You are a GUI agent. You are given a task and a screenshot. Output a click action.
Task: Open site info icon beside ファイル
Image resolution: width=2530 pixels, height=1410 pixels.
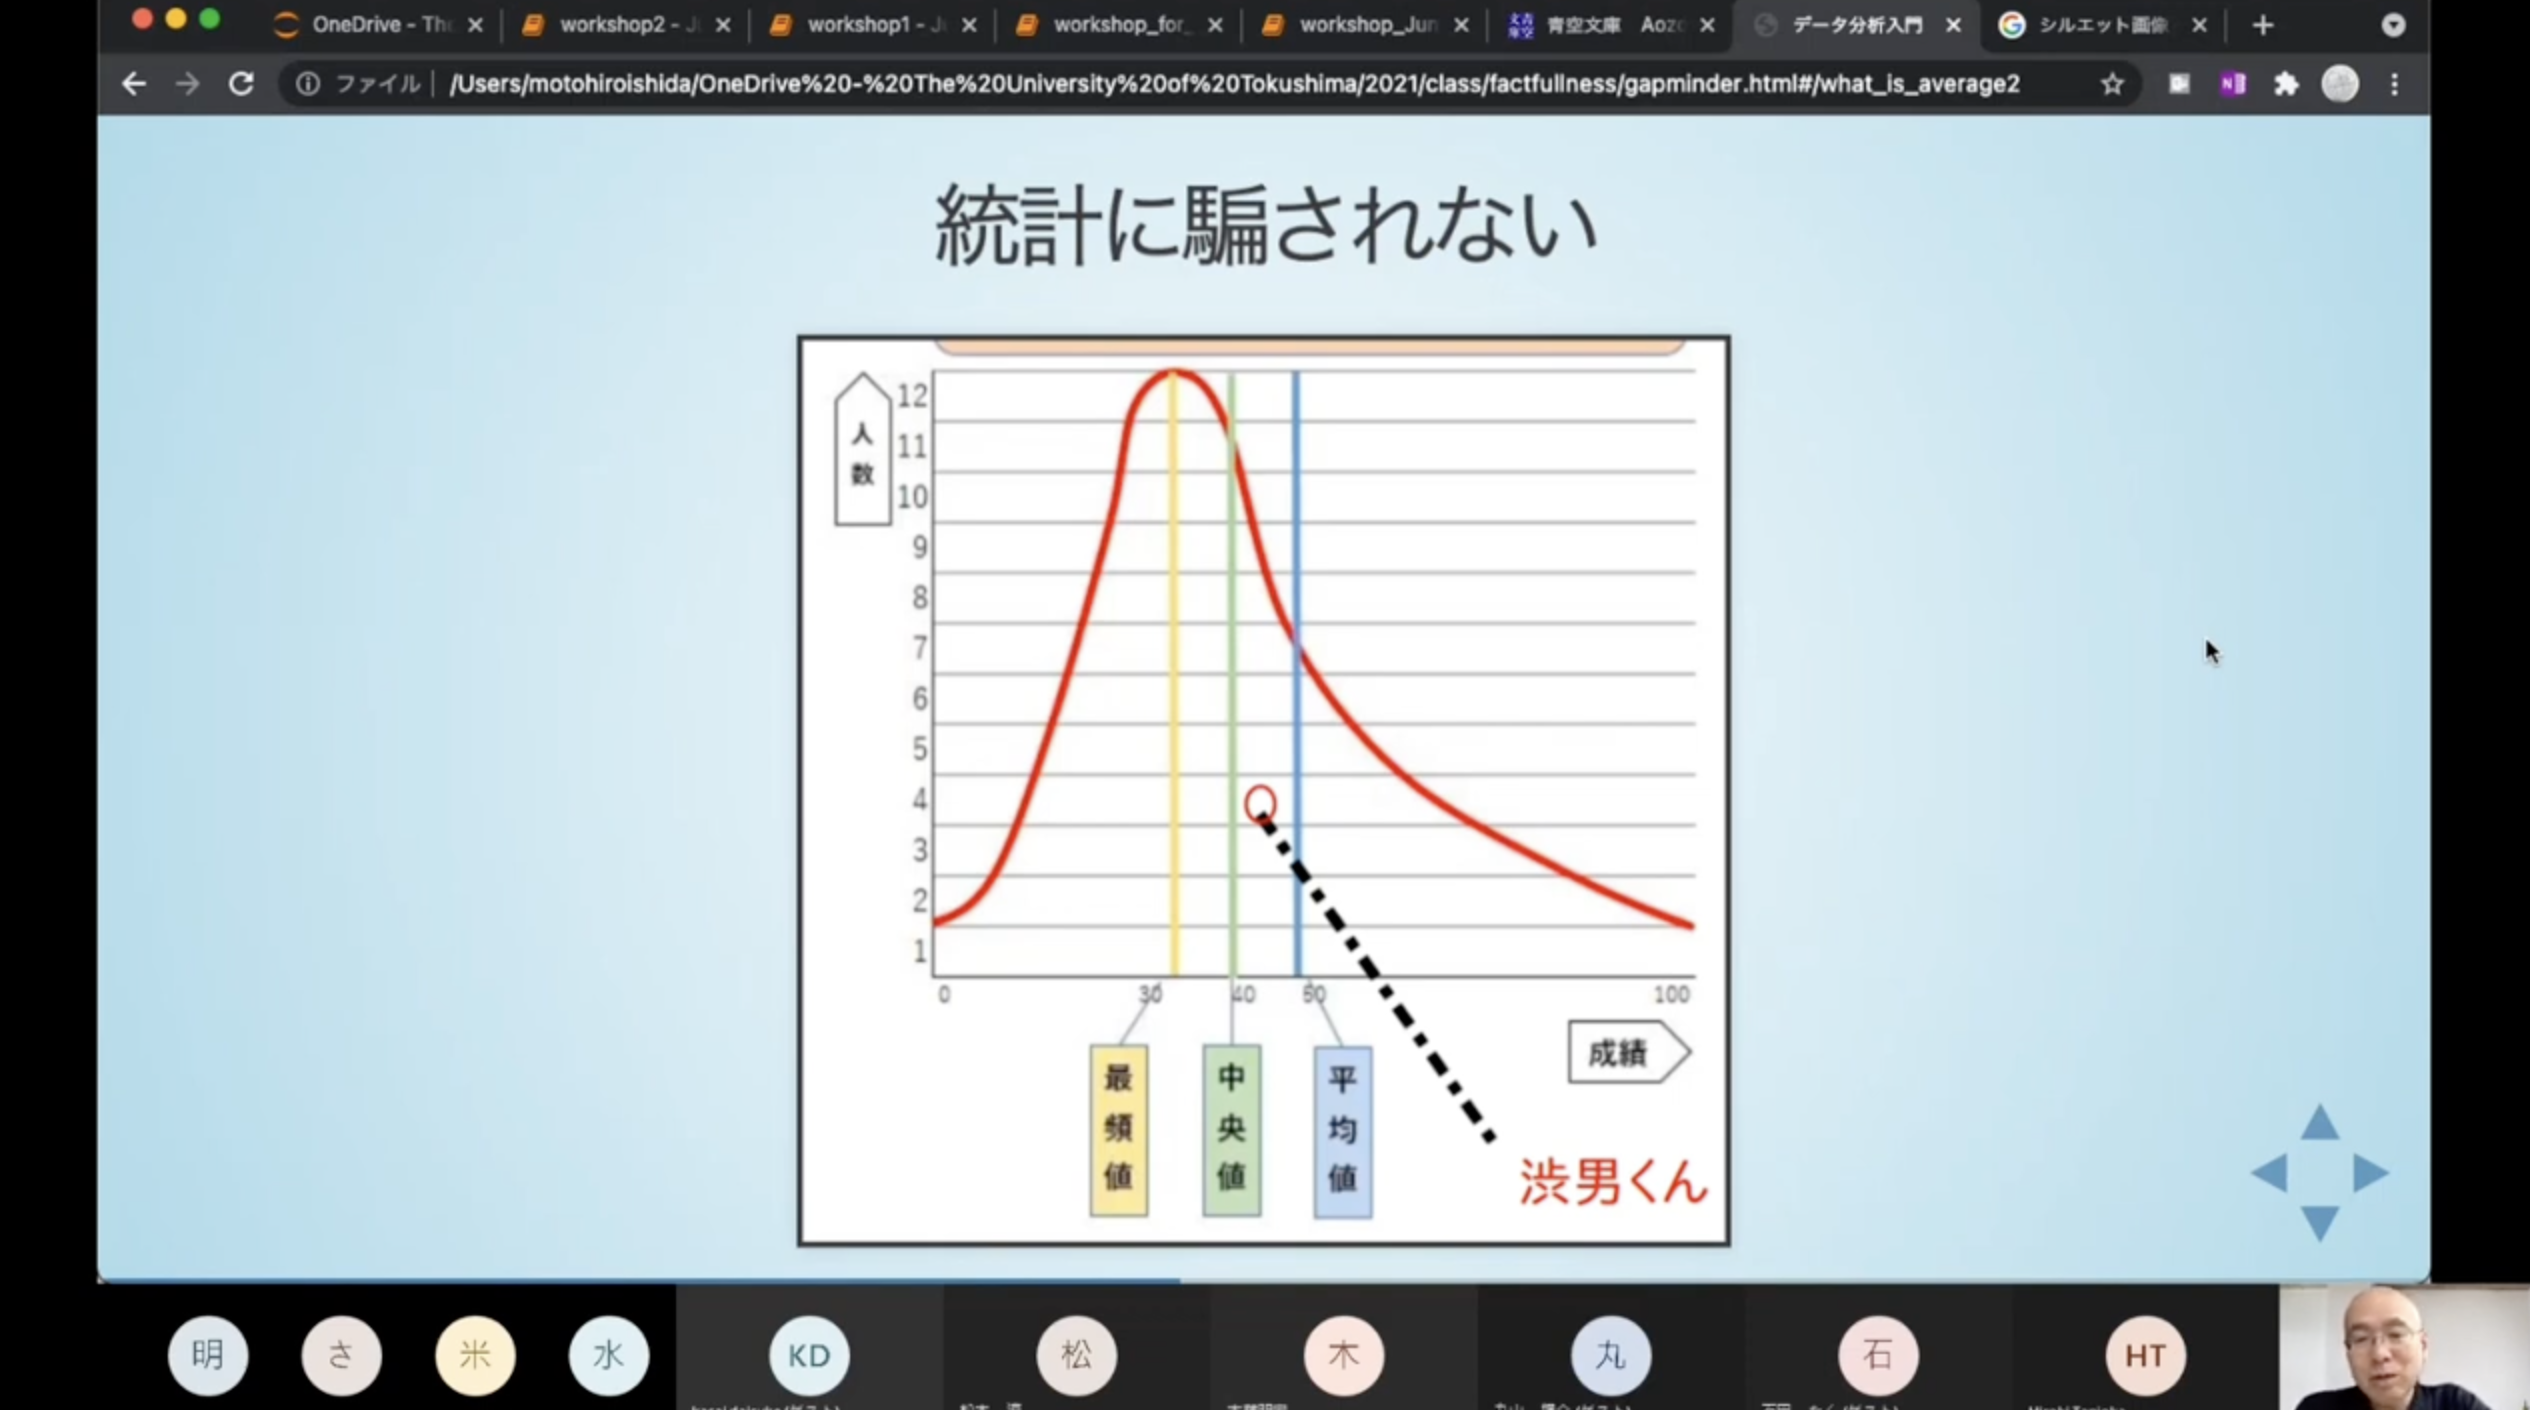click(x=308, y=84)
